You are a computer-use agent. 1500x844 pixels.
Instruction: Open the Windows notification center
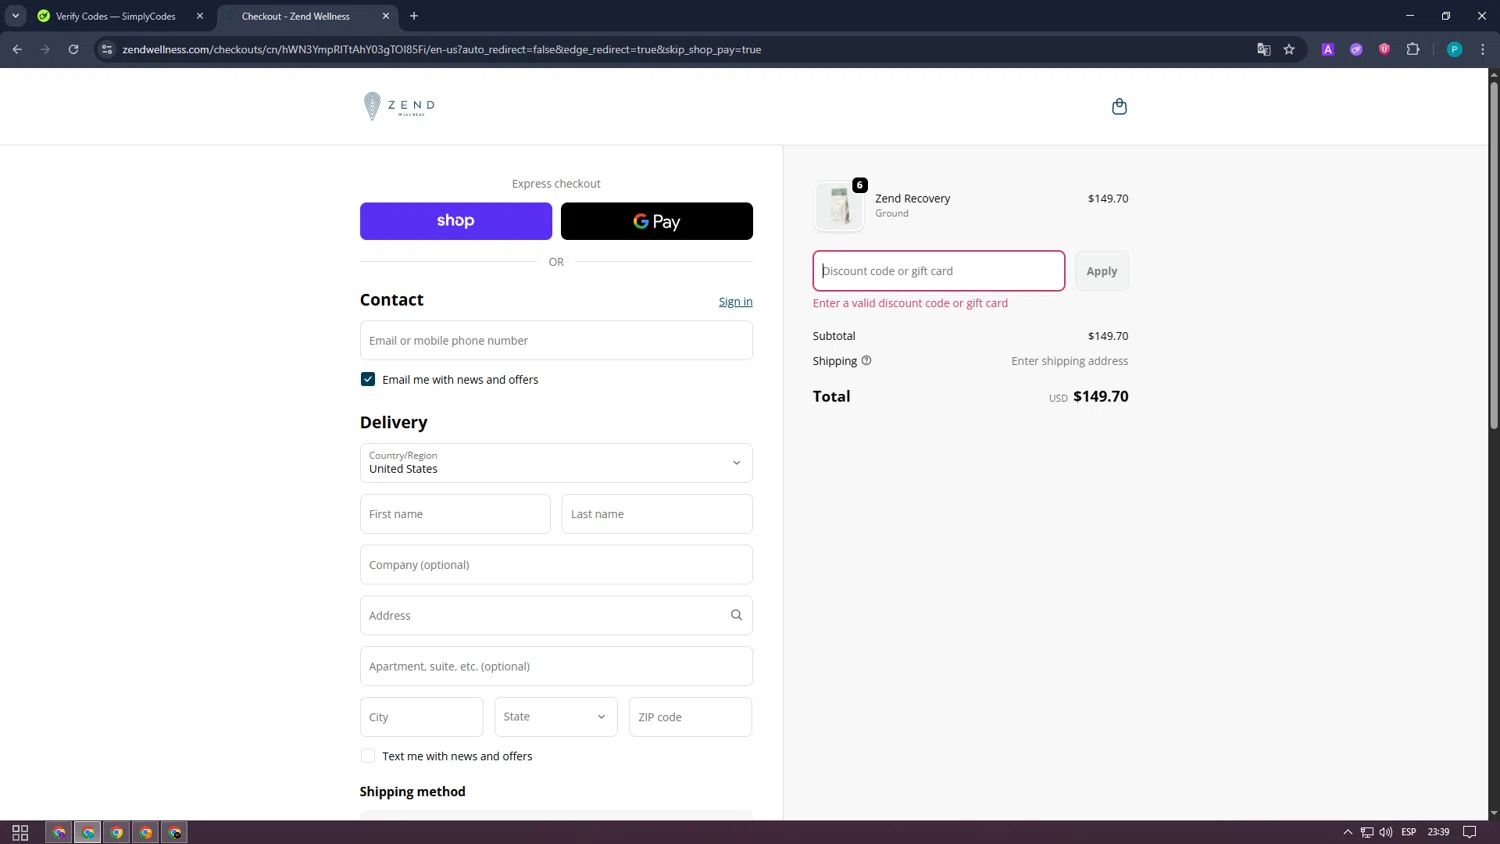pyautogui.click(x=1469, y=832)
